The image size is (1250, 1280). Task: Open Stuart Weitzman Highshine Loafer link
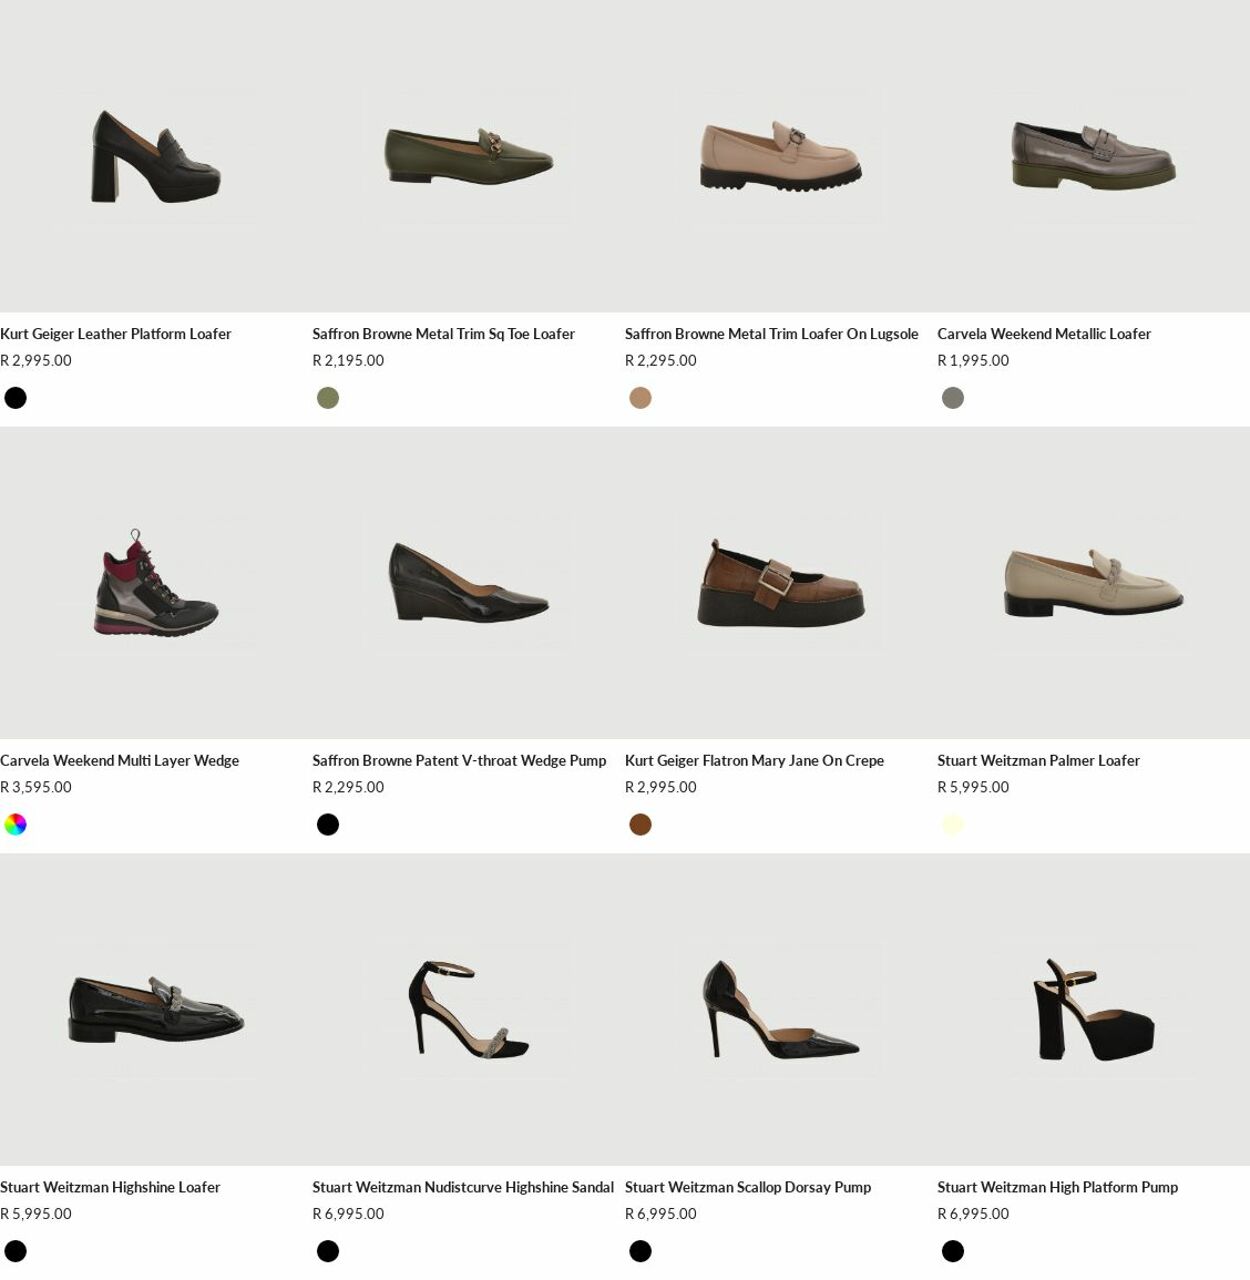110,1187
